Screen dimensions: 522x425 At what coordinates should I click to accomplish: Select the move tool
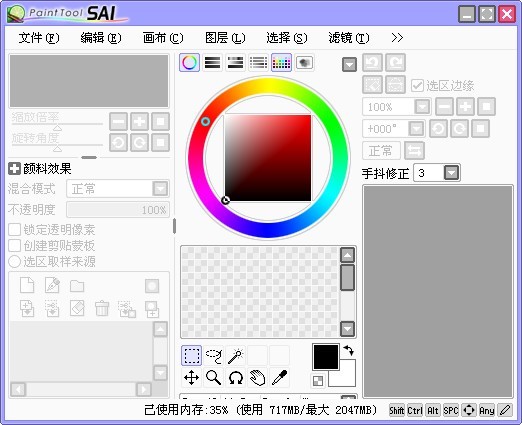[x=192, y=378]
